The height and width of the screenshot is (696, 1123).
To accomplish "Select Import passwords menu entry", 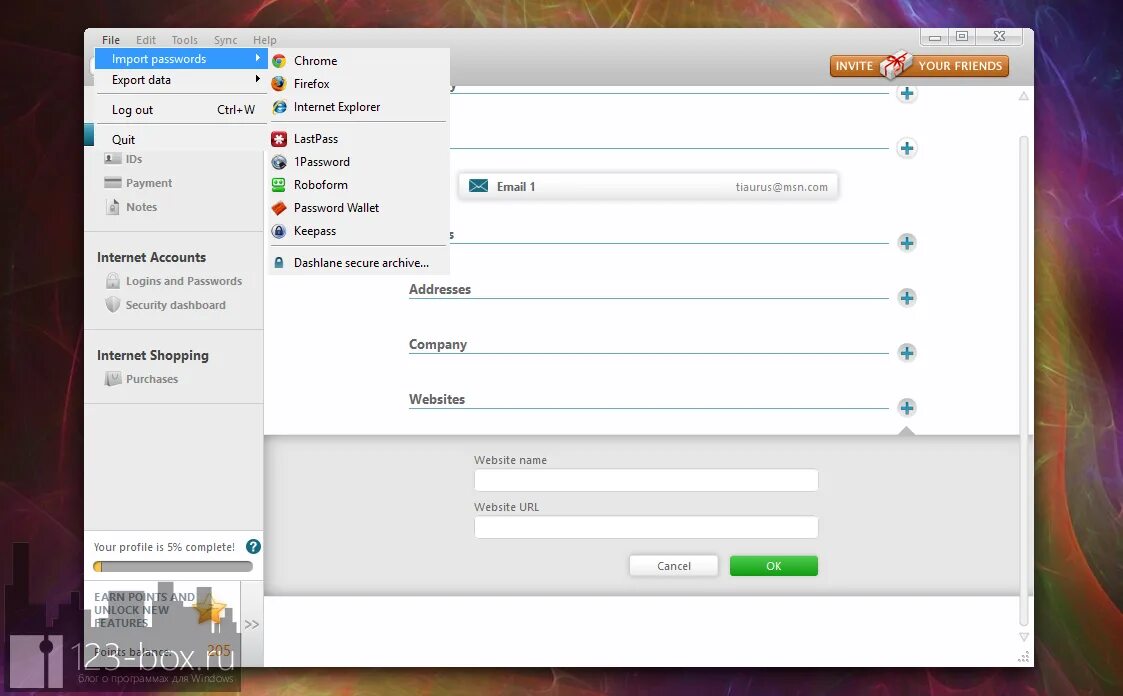I will (x=181, y=59).
